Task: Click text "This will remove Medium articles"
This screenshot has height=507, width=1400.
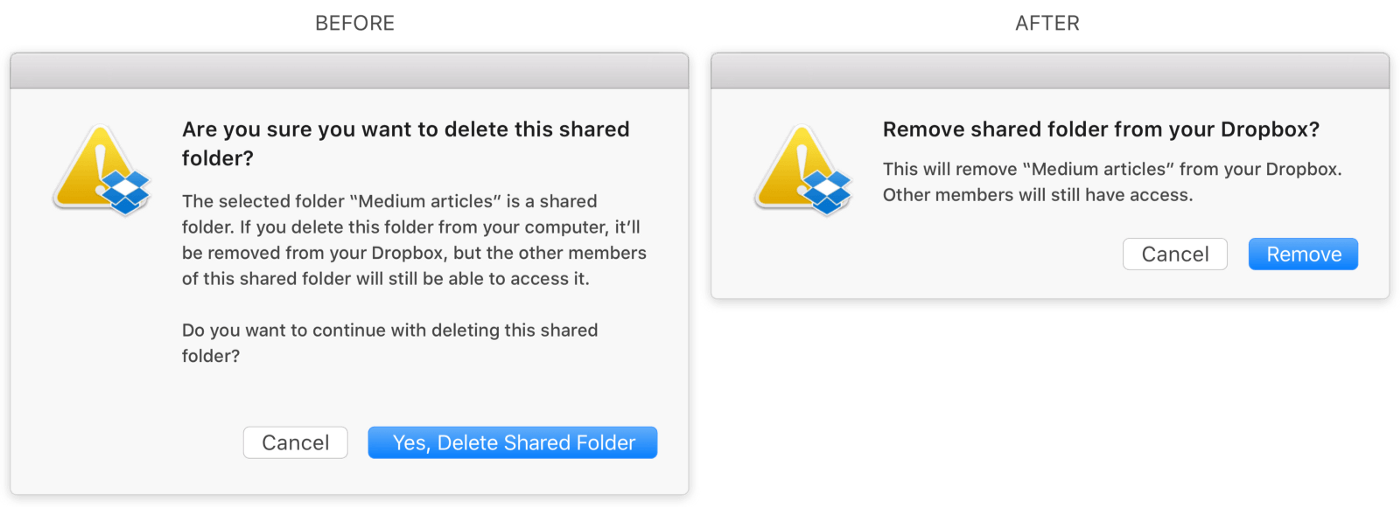Action: pyautogui.click(x=1112, y=169)
